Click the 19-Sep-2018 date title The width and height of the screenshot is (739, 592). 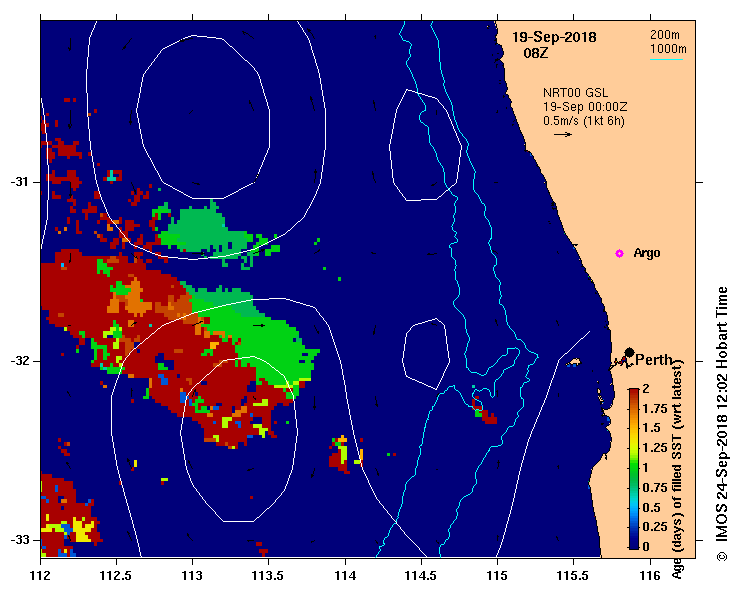click(x=554, y=37)
